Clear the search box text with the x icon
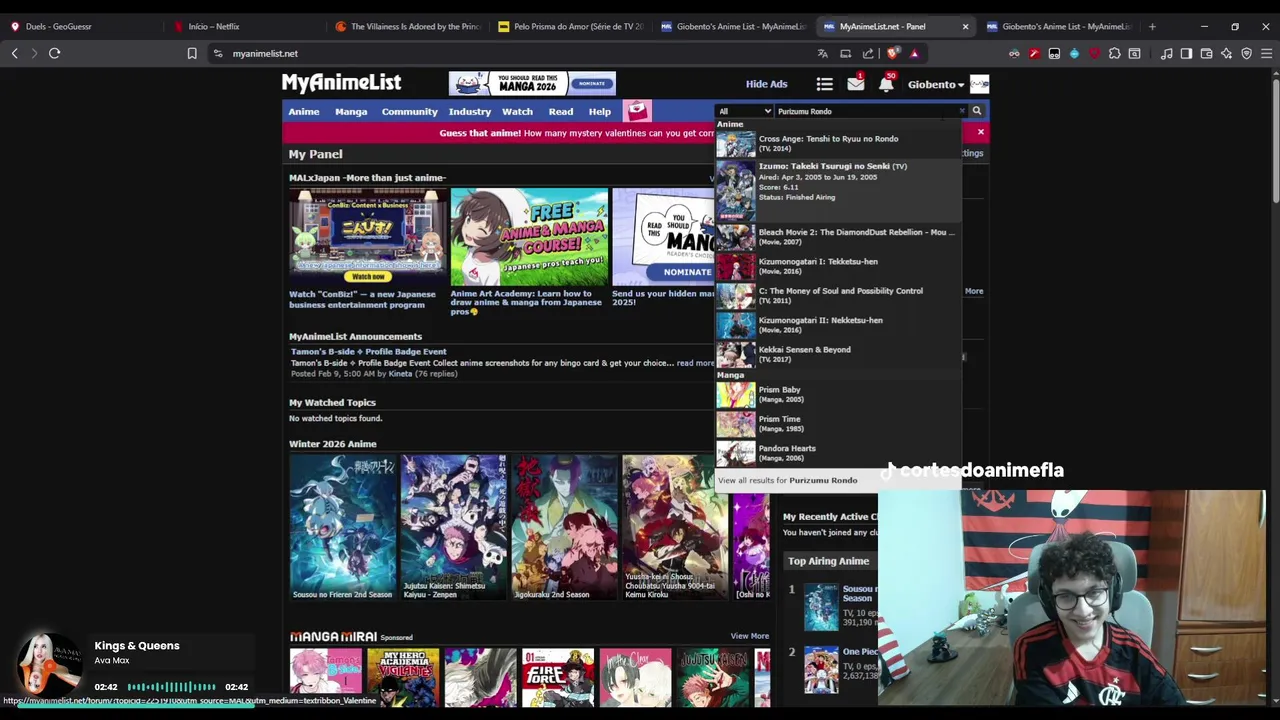 (962, 111)
